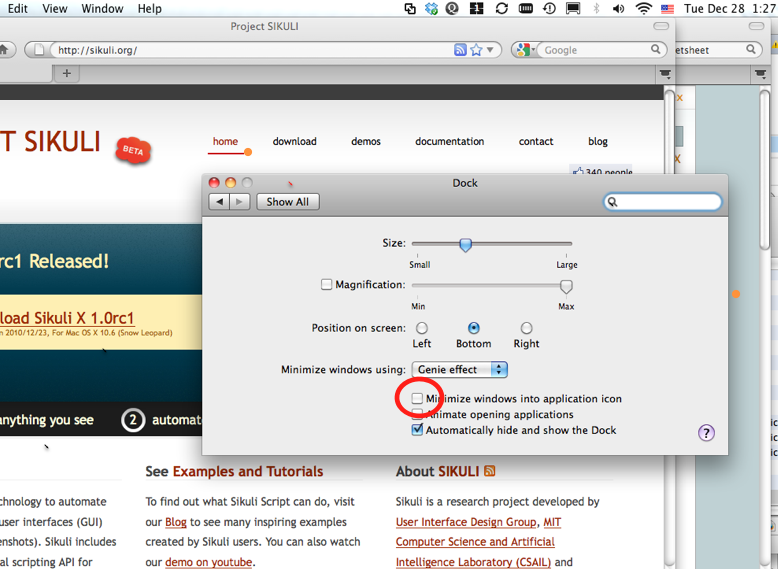Open the Genie effect dropdown
The width and height of the screenshot is (778, 569).
[460, 369]
